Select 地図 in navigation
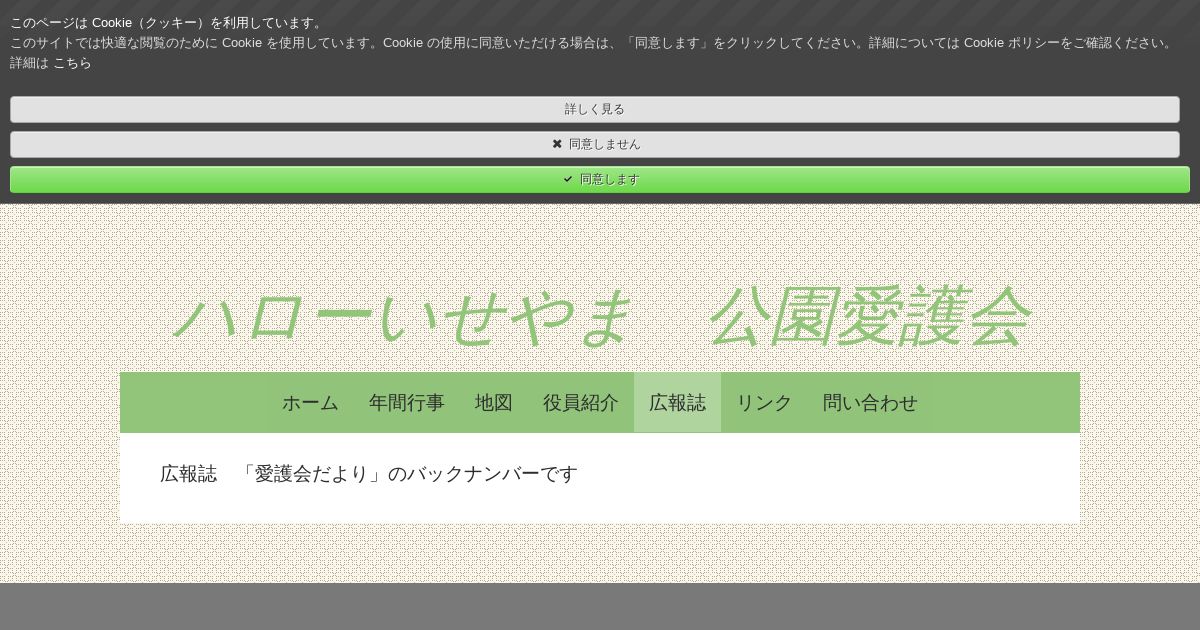 [x=494, y=402]
